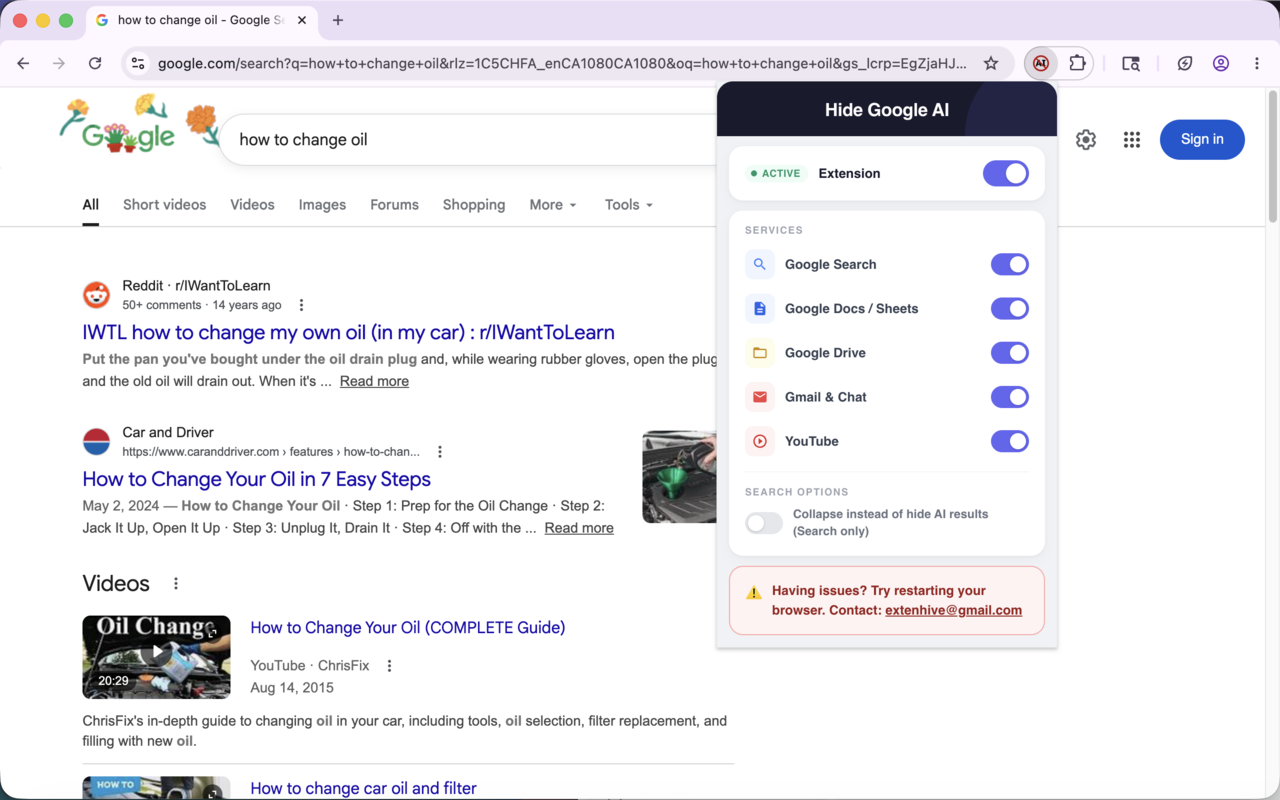Click the YouTube play service icon
The height and width of the screenshot is (800, 1280).
[760, 441]
